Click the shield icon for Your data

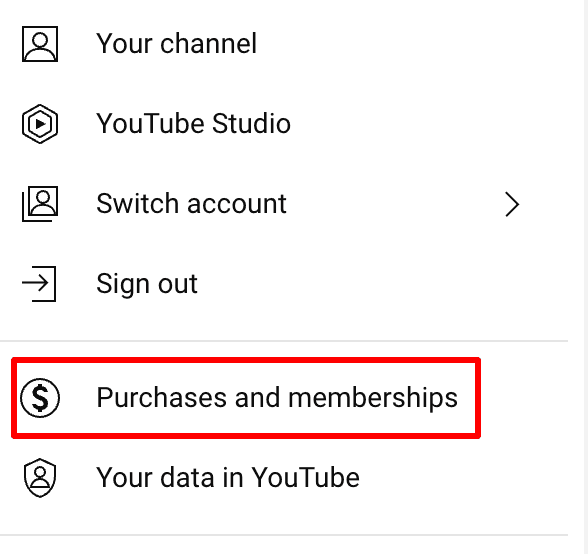40,477
